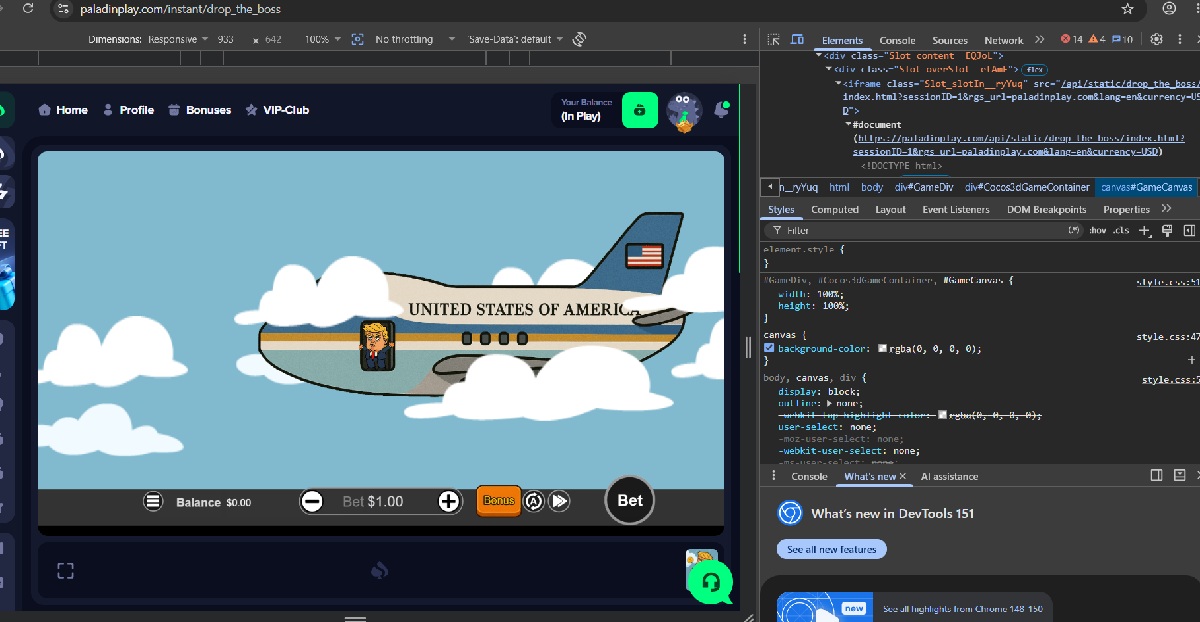Click the address bar URL

point(180,9)
